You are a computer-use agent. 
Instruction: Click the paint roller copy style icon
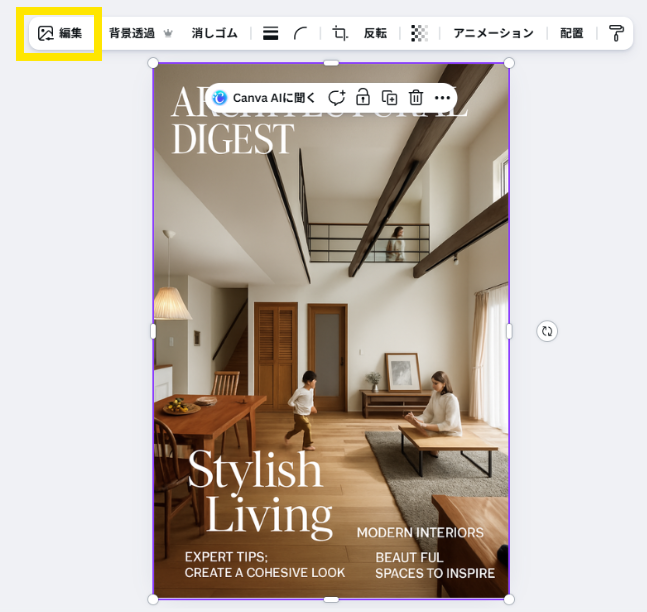tap(616, 33)
